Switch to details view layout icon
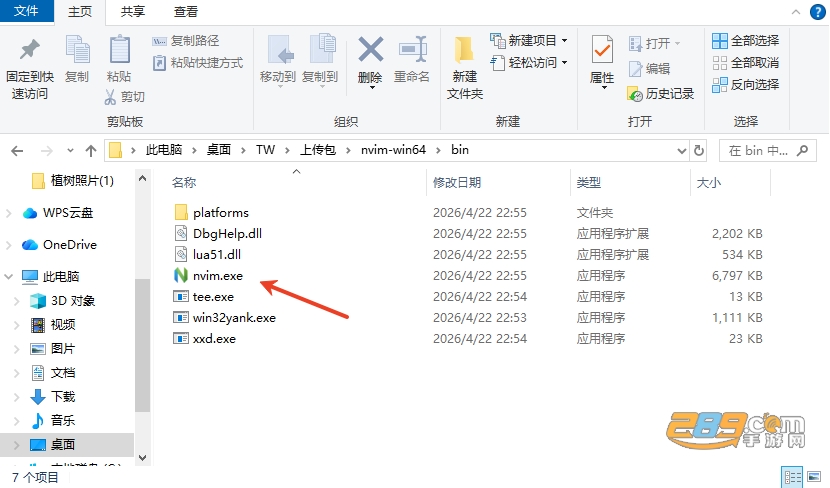830x488 pixels. click(x=792, y=477)
